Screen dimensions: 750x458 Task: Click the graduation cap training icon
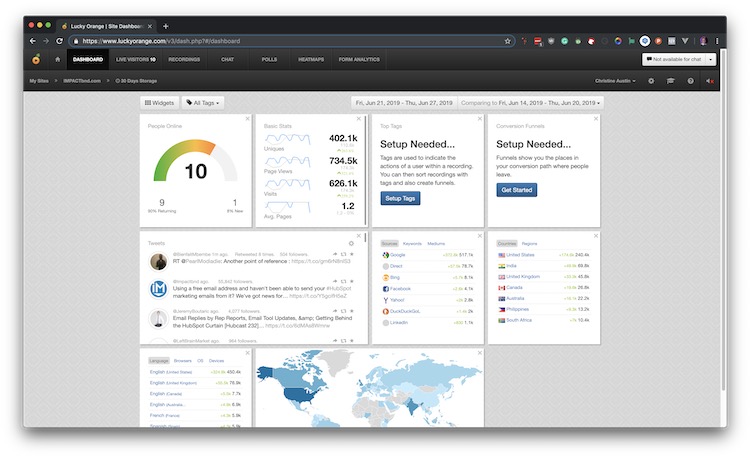pos(671,81)
